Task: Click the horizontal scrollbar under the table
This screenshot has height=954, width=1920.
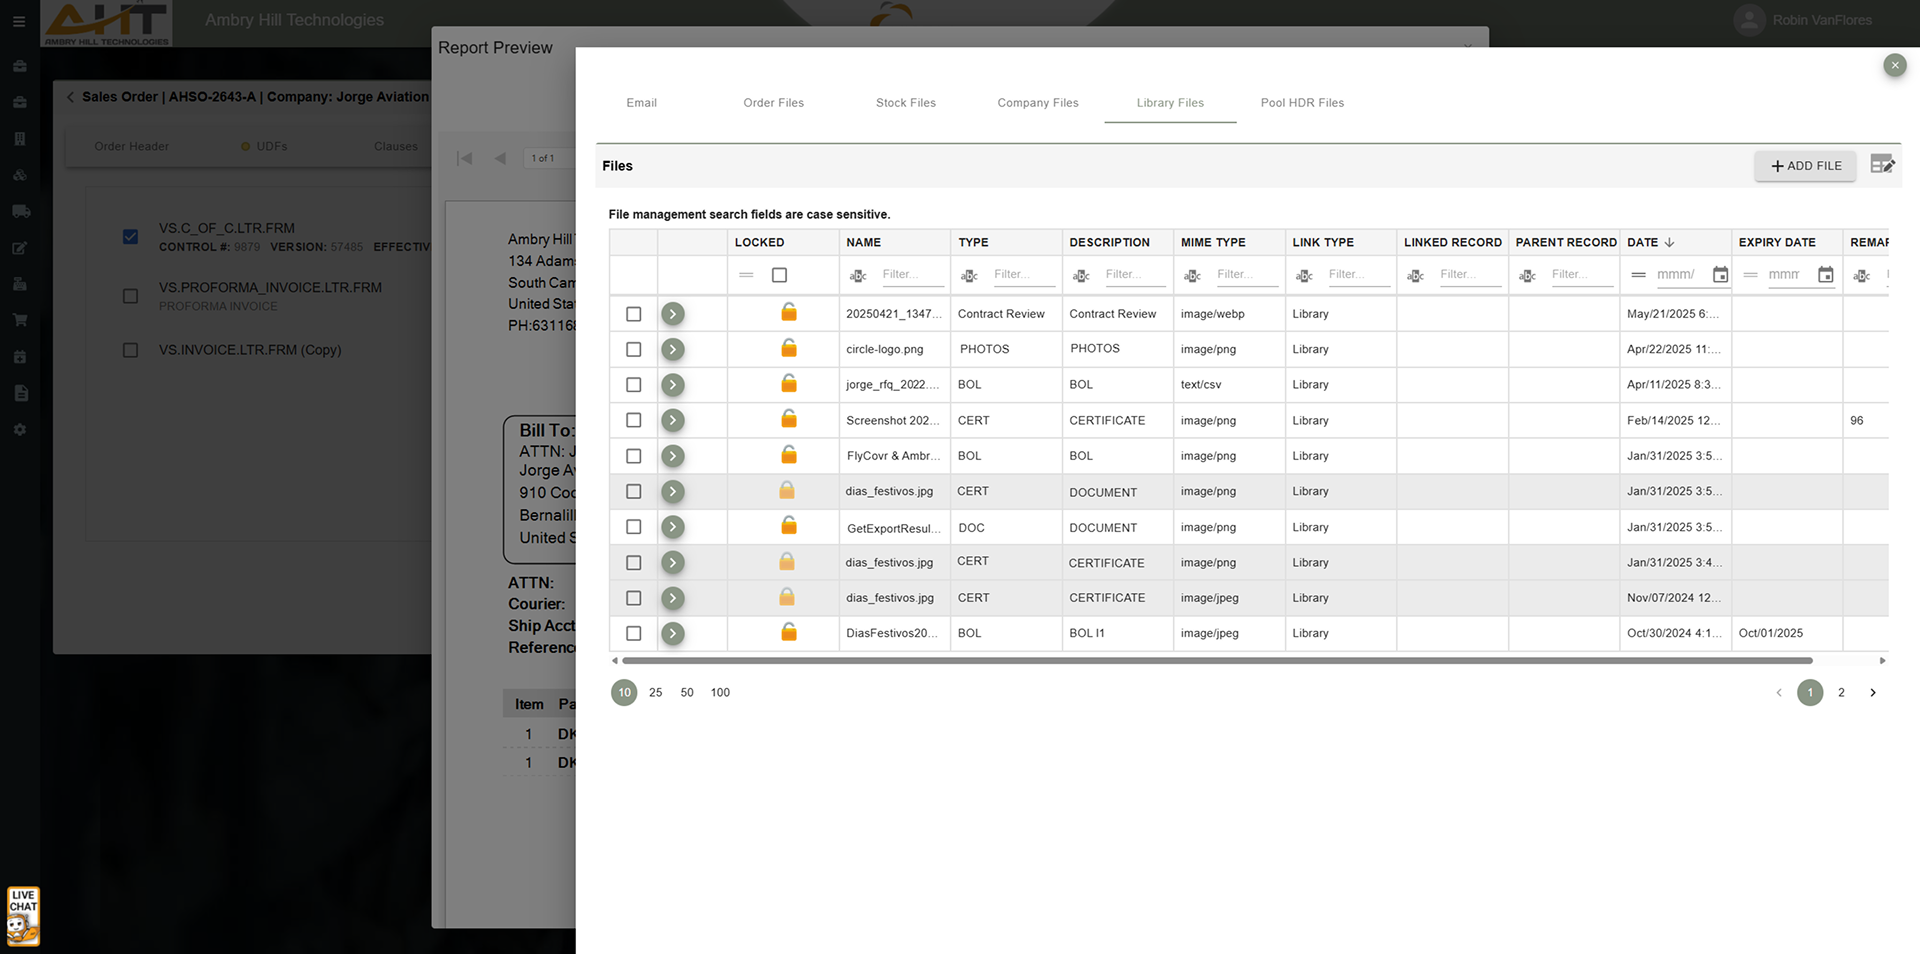Action: 1216,661
